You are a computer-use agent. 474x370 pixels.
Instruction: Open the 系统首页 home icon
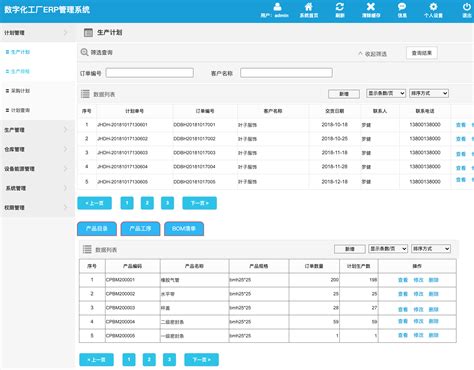[309, 7]
